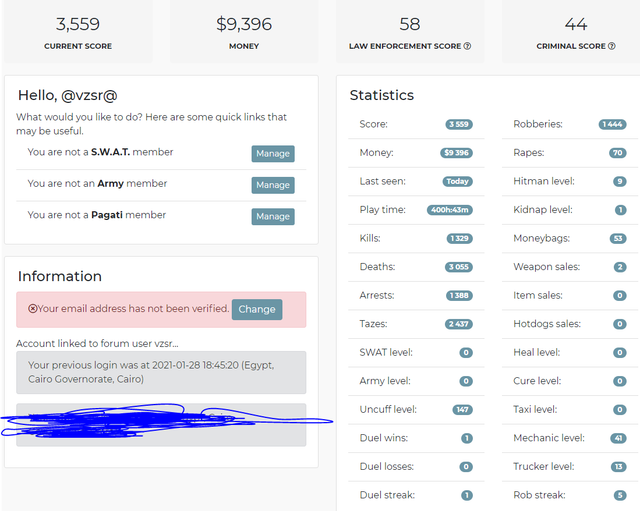640x511 pixels.
Task: Click the Duel wins badge
Action: (x=467, y=438)
